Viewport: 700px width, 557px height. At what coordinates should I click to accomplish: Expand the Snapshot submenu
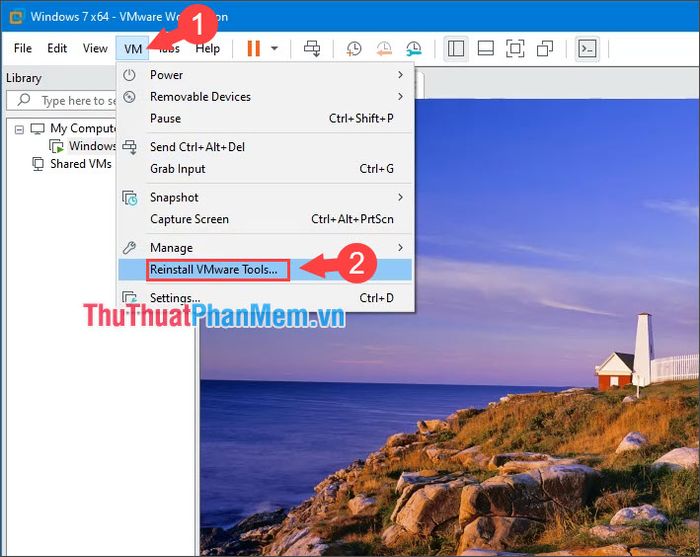coord(265,197)
